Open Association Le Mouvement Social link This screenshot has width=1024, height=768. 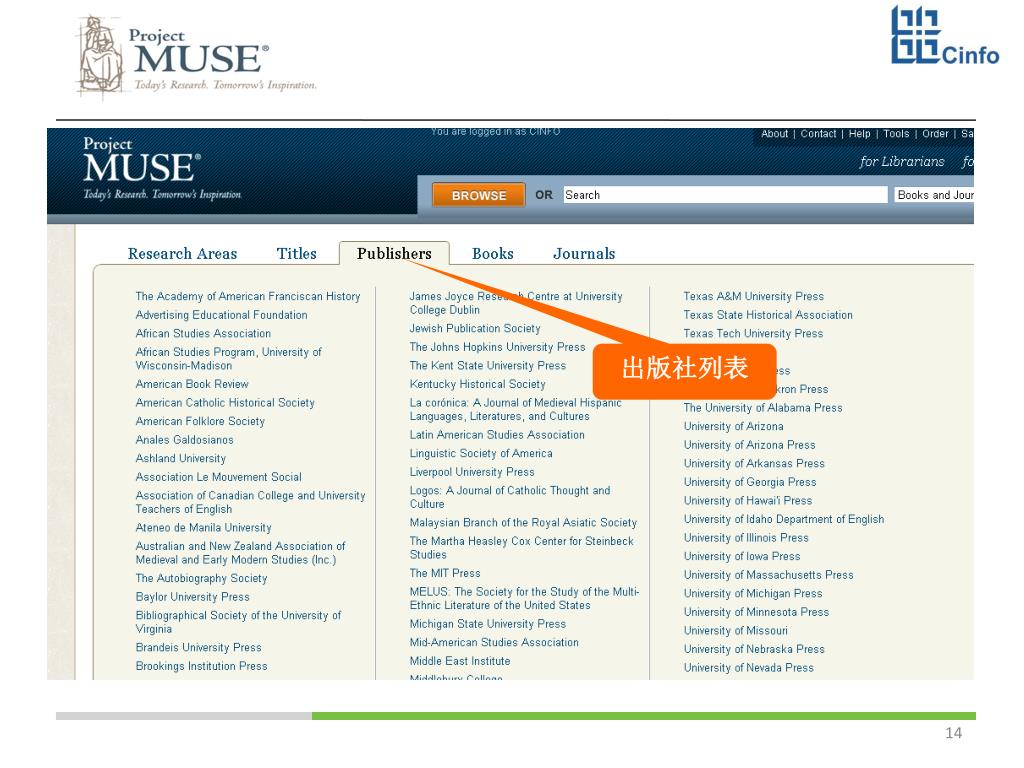click(218, 477)
